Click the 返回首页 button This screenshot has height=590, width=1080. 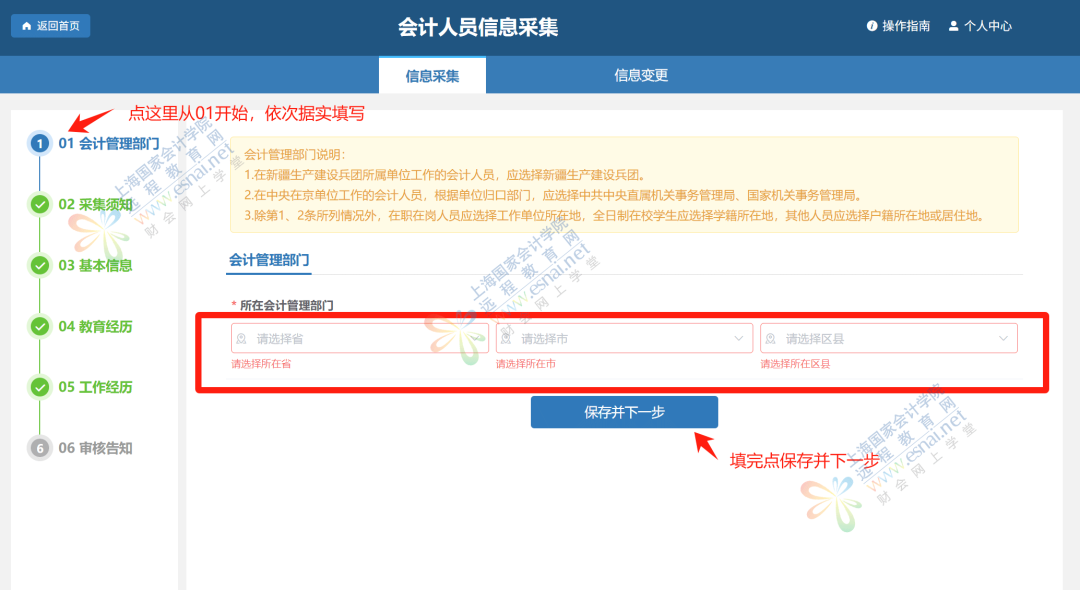50,24
